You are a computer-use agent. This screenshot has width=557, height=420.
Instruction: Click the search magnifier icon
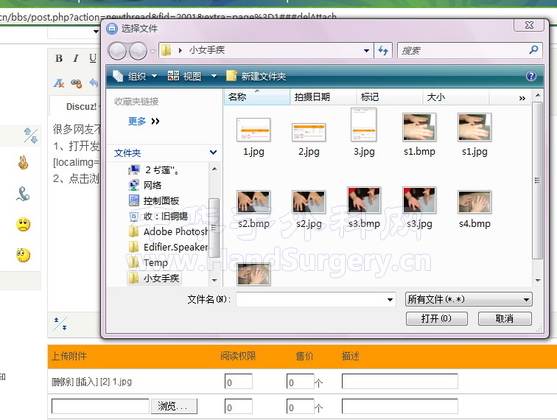533,50
